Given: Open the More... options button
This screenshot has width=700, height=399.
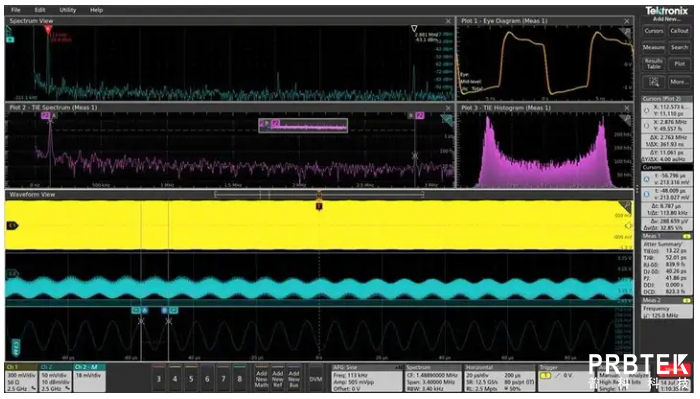Looking at the screenshot, I should (x=679, y=82).
